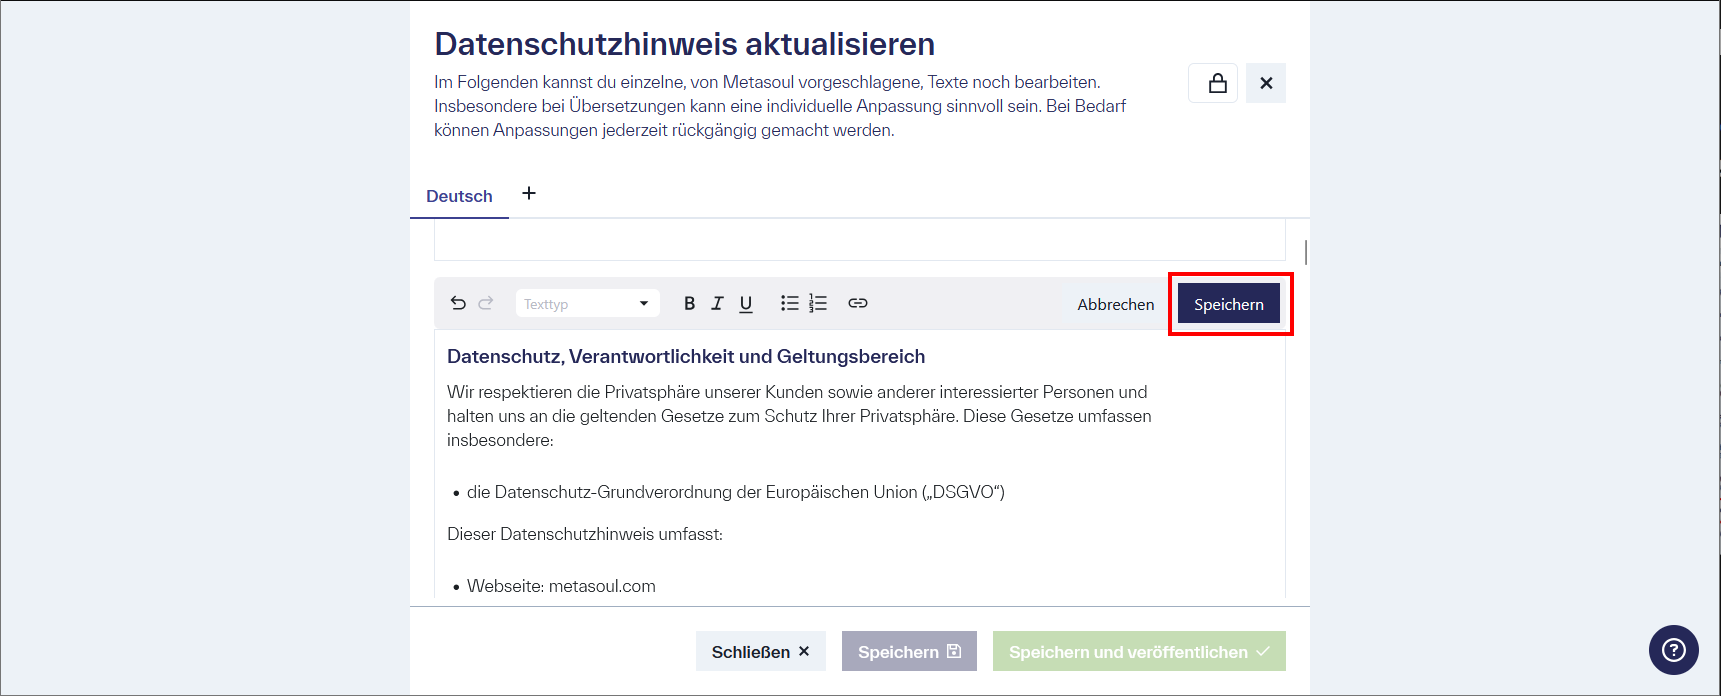Select the Deutsch language tab
This screenshot has height=696, width=1721.
459,196
